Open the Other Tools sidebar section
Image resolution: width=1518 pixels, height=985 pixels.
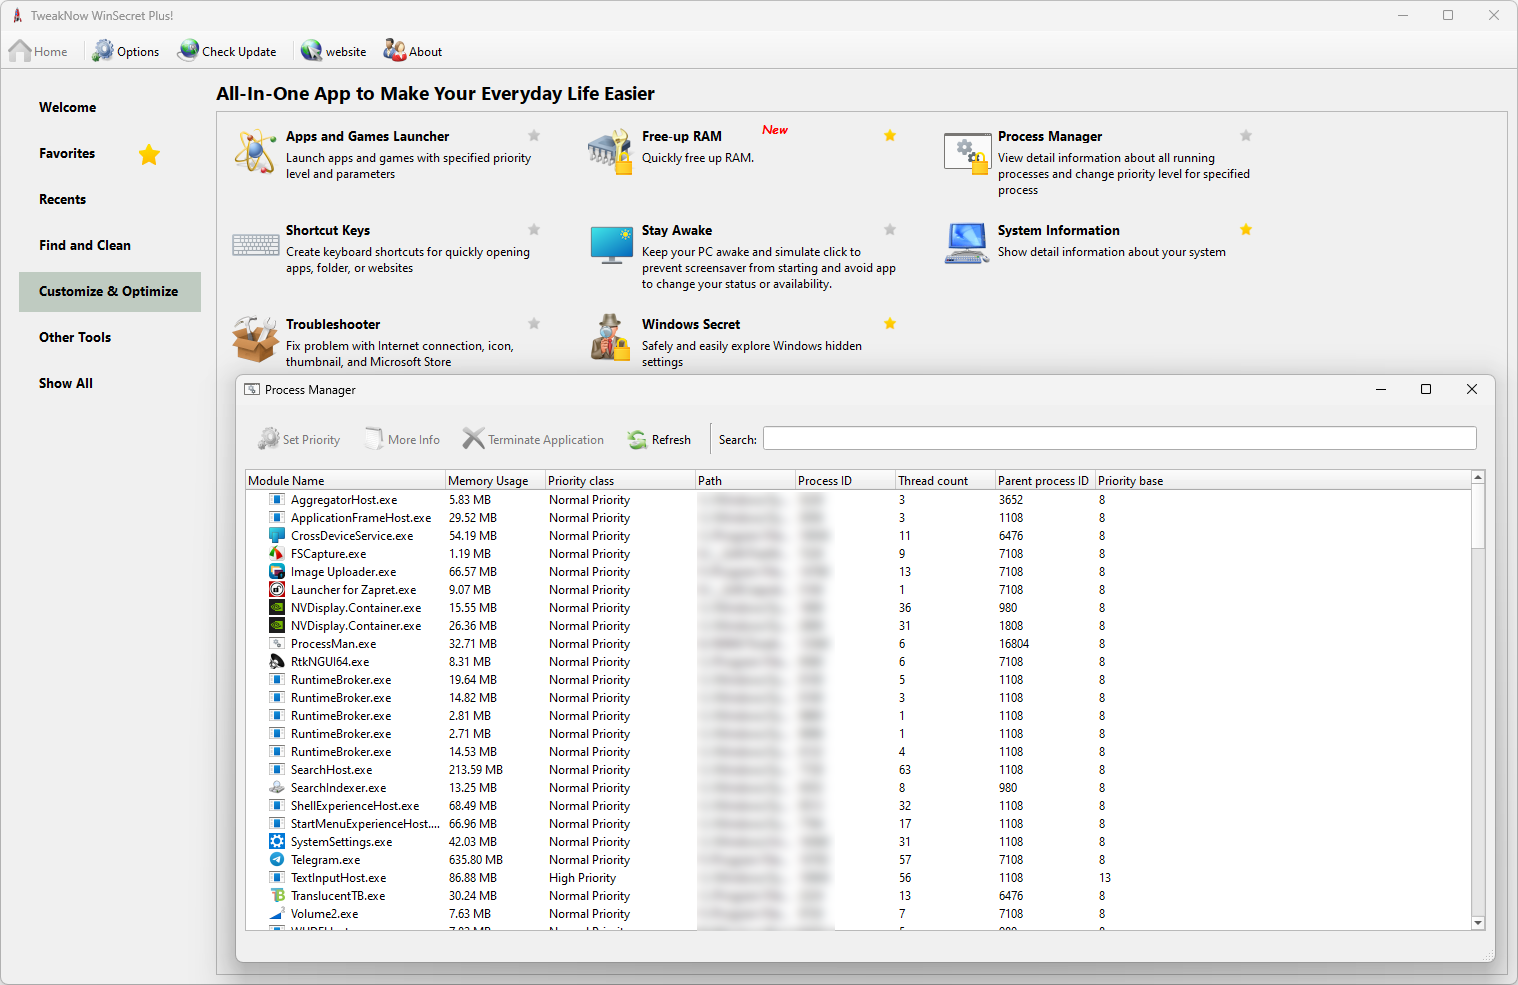coord(75,338)
